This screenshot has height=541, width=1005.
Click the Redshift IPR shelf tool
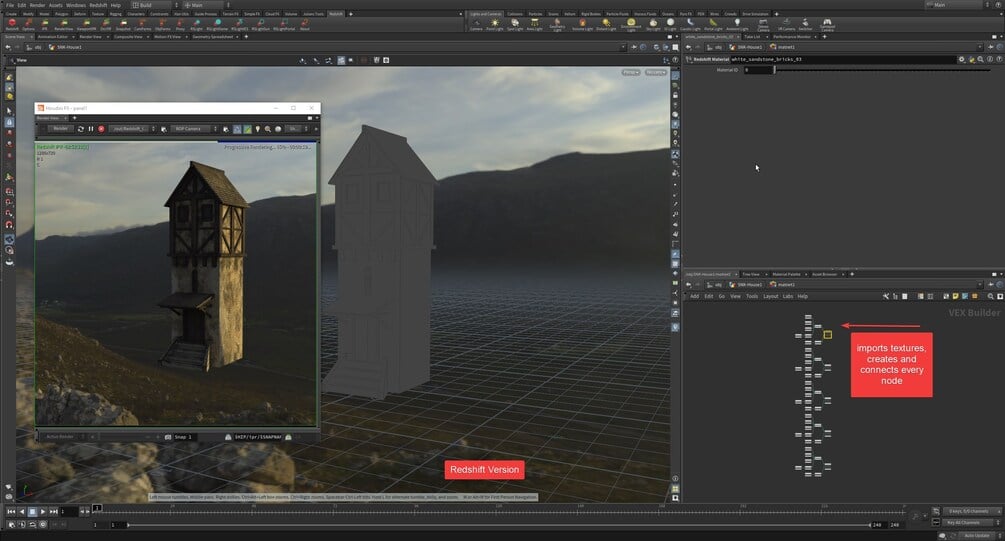(x=44, y=24)
